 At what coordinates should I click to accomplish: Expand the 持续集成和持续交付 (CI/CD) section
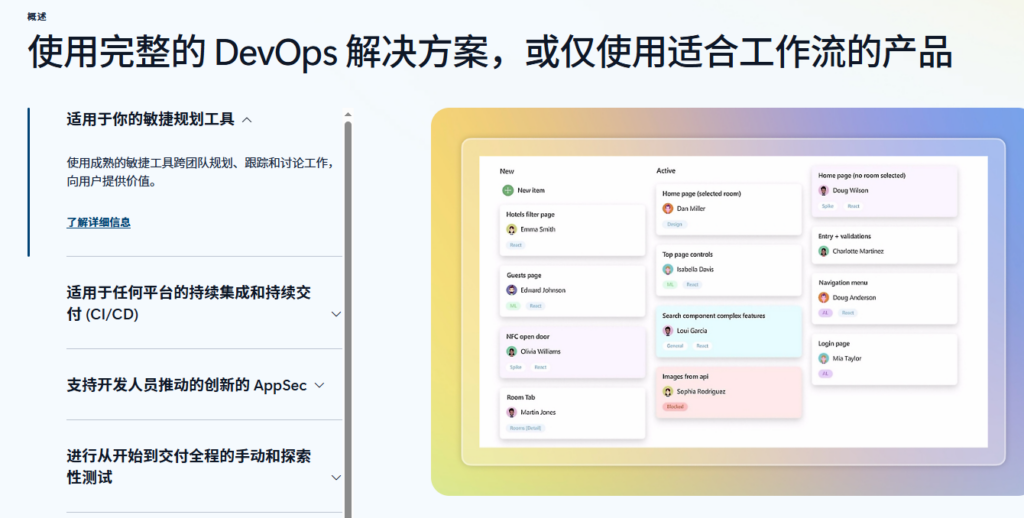336,314
